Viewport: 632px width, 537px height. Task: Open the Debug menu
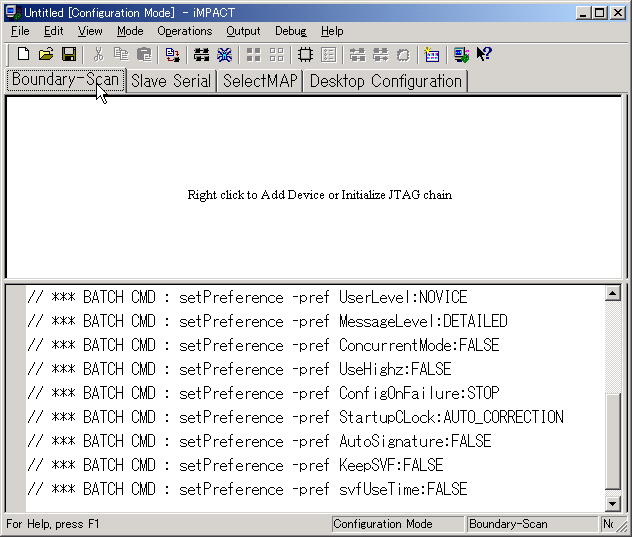click(291, 31)
